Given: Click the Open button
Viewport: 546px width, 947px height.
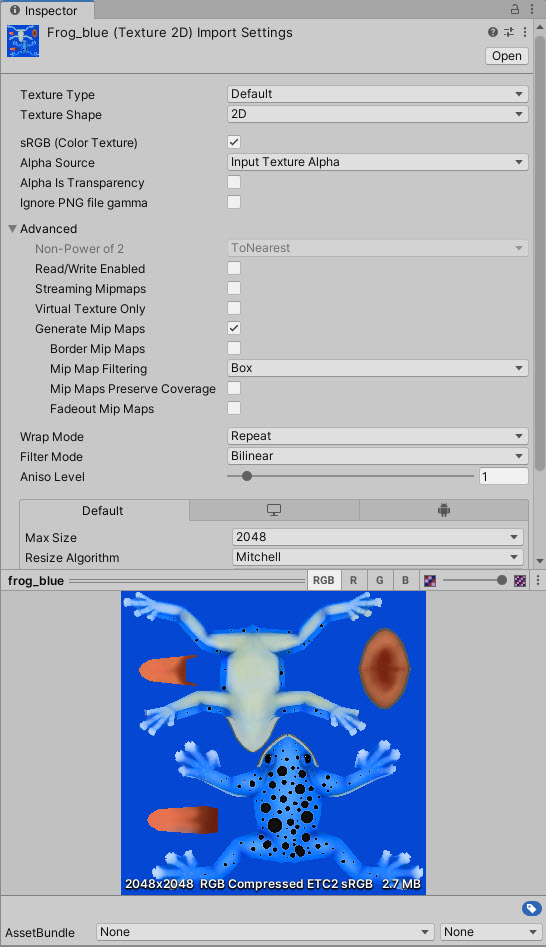Looking at the screenshot, I should [x=507, y=56].
